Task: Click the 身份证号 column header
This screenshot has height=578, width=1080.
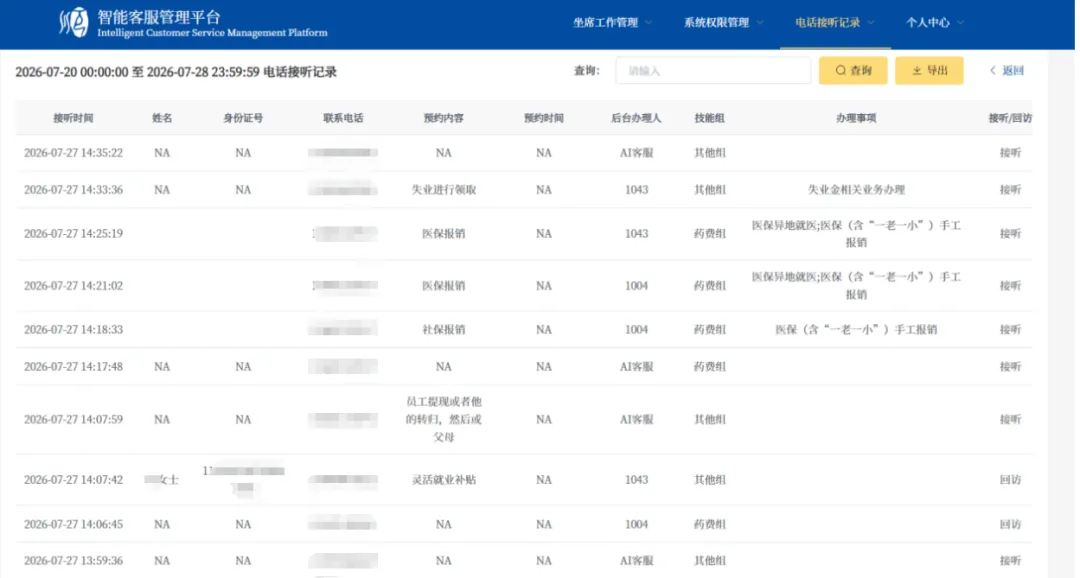Action: [243, 118]
